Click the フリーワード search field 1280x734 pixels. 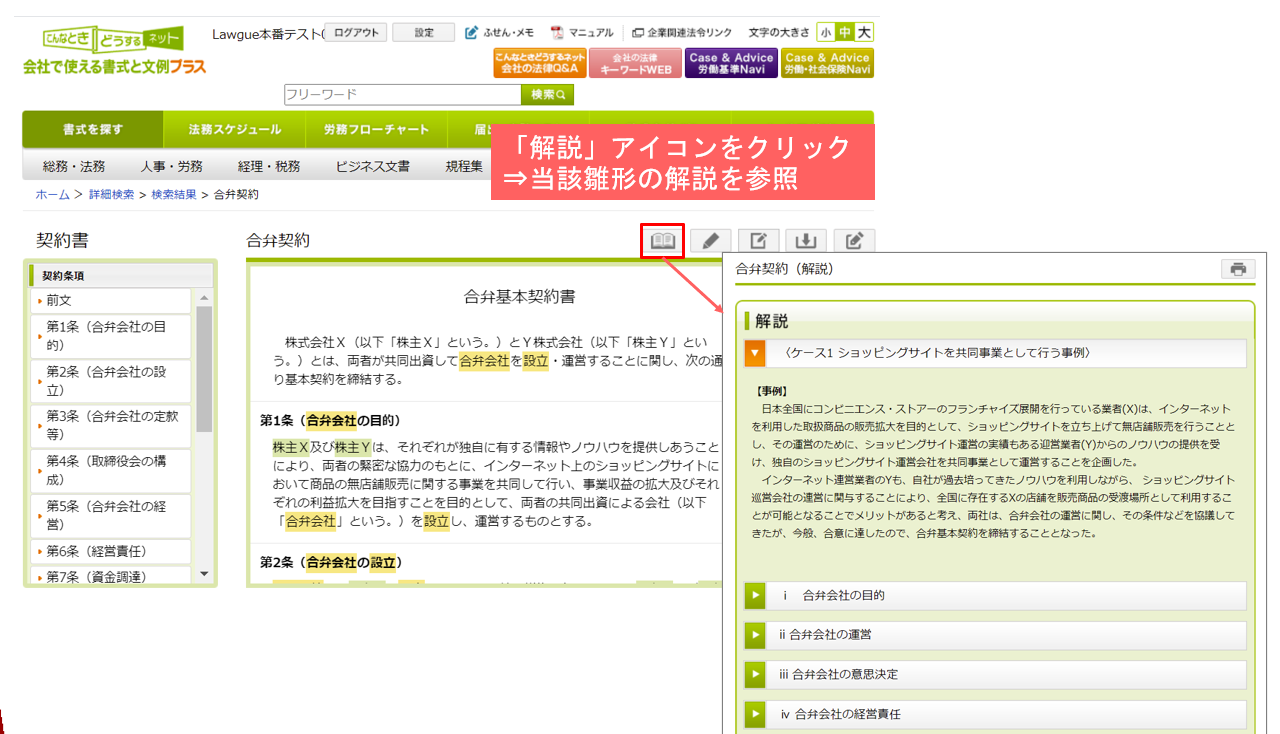click(401, 95)
